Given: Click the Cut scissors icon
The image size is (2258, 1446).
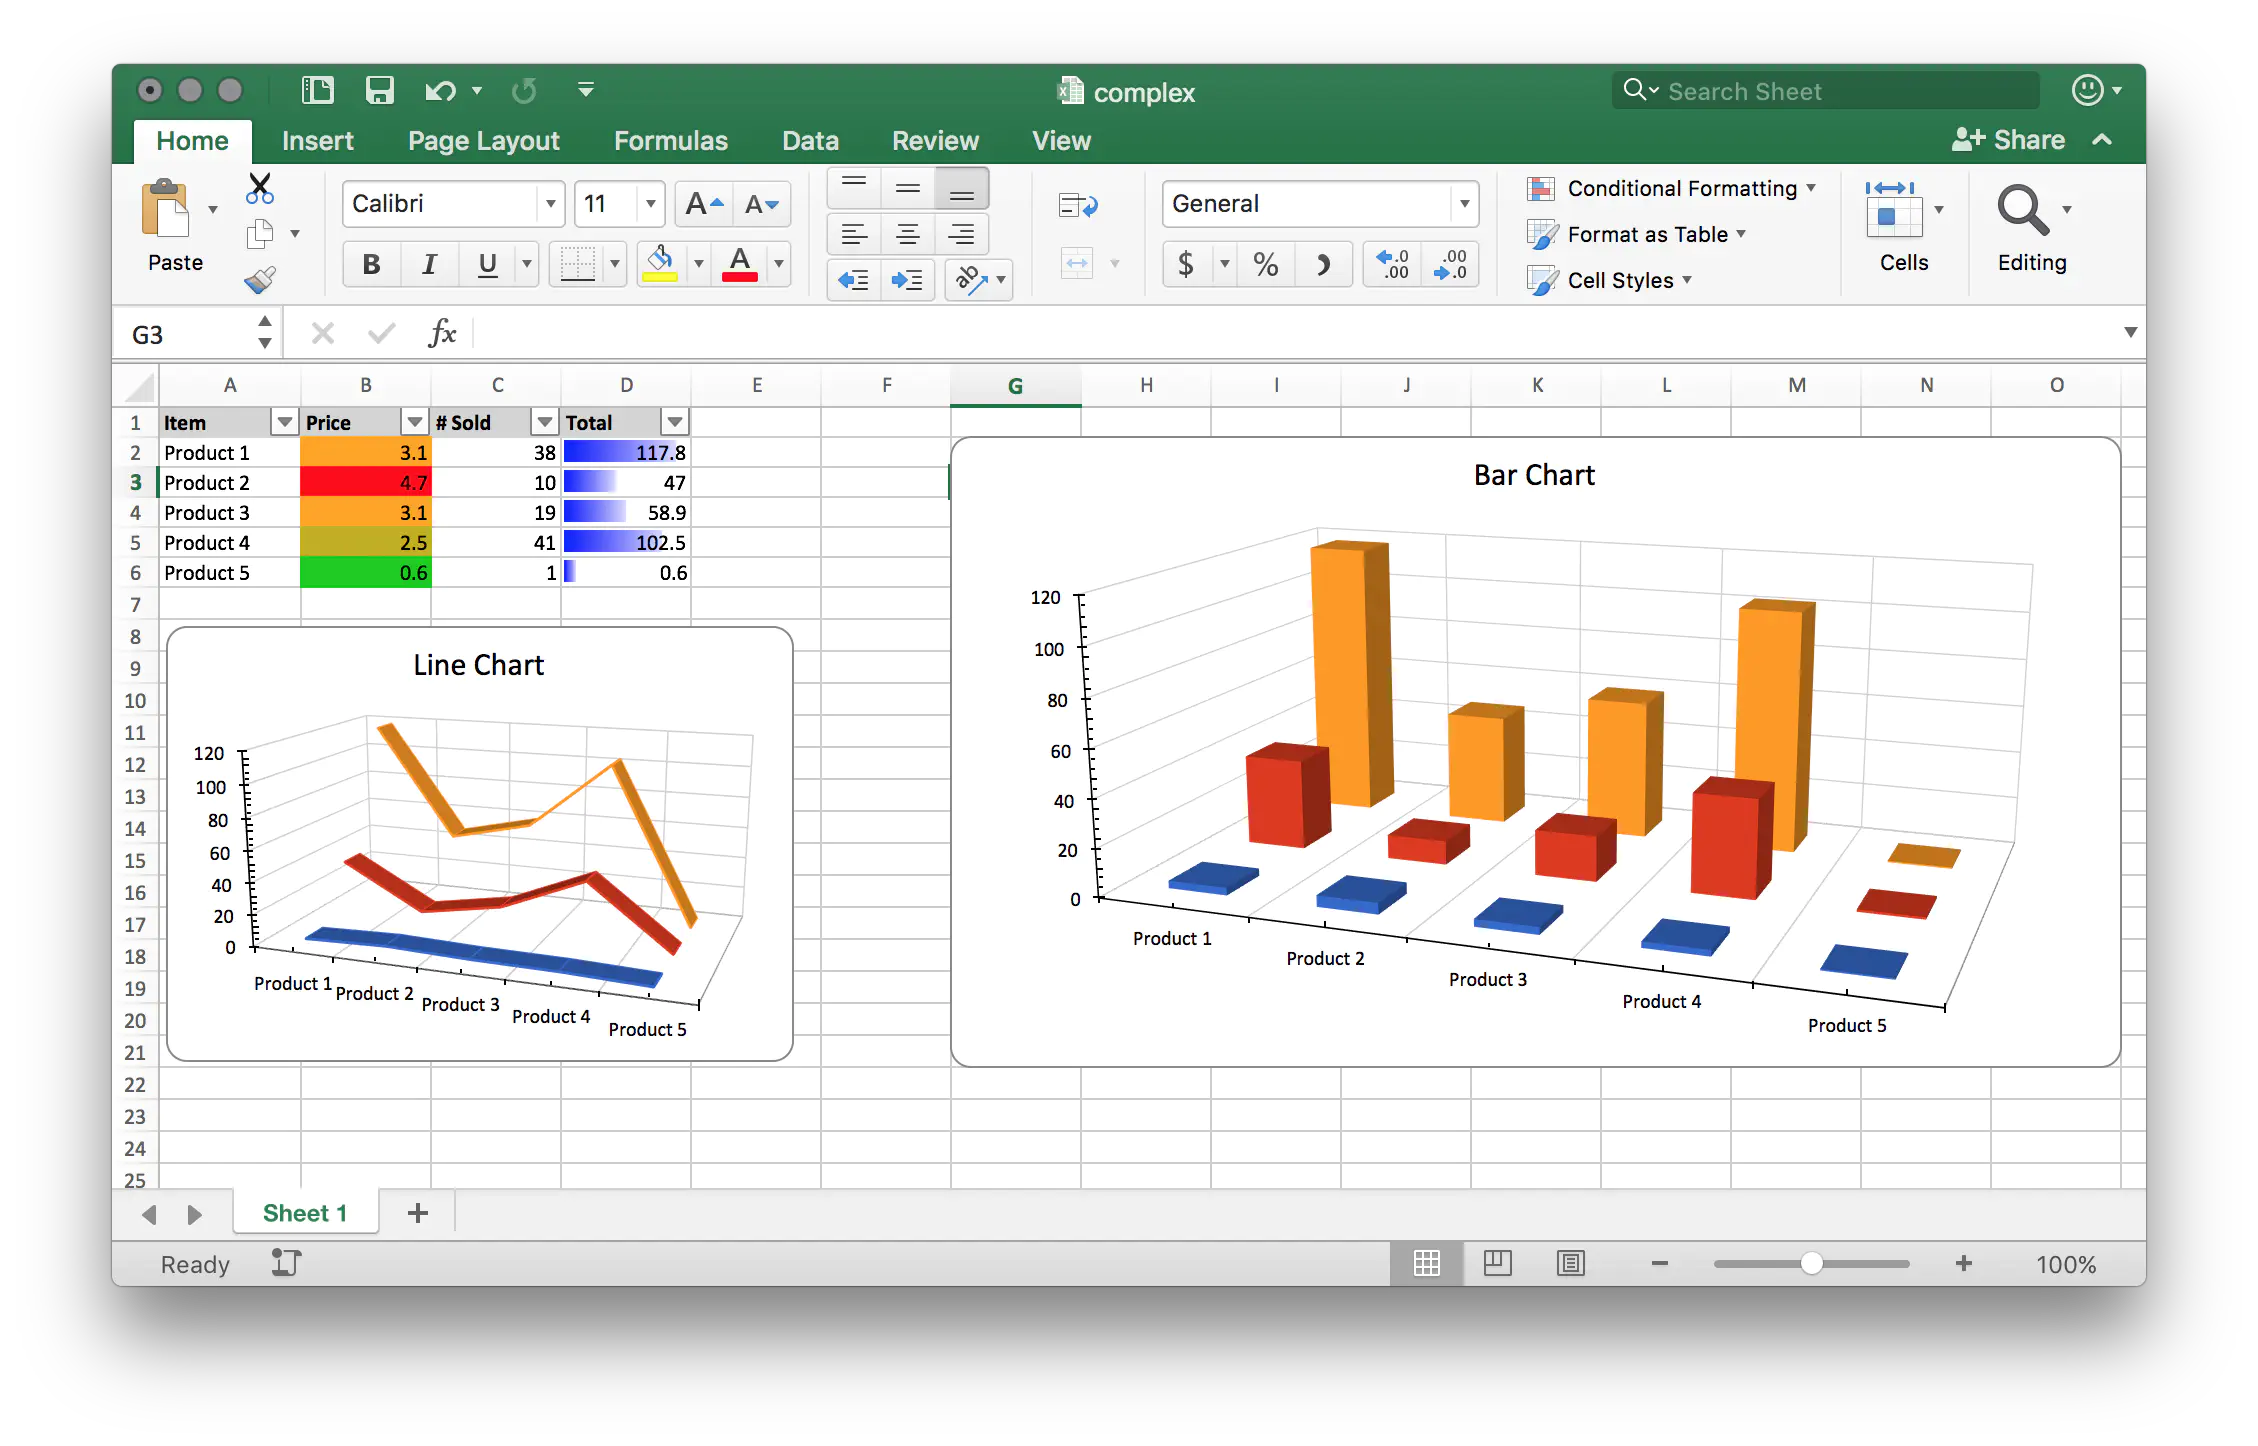Looking at the screenshot, I should coord(260,188).
